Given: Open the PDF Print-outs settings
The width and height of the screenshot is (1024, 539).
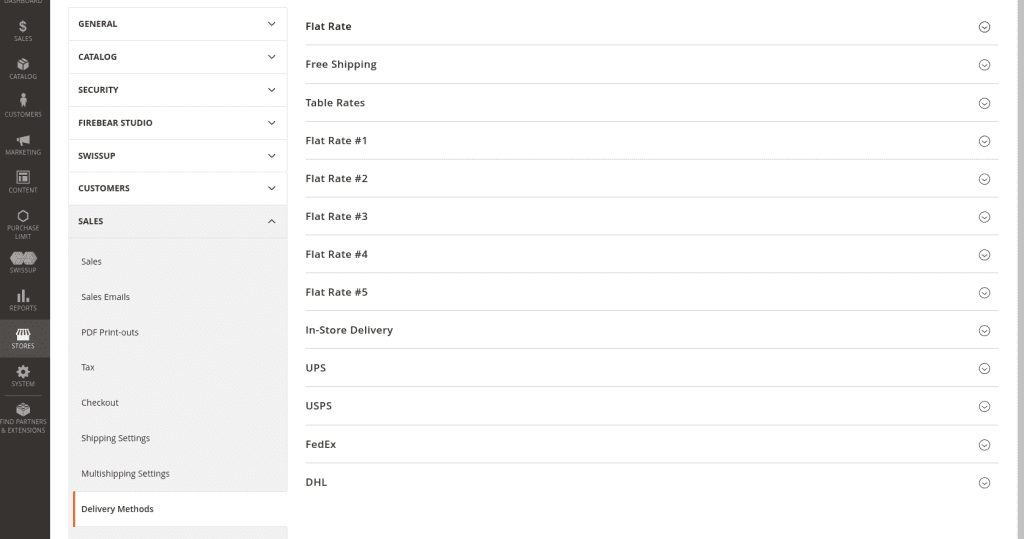Looking at the screenshot, I should click(x=110, y=332).
